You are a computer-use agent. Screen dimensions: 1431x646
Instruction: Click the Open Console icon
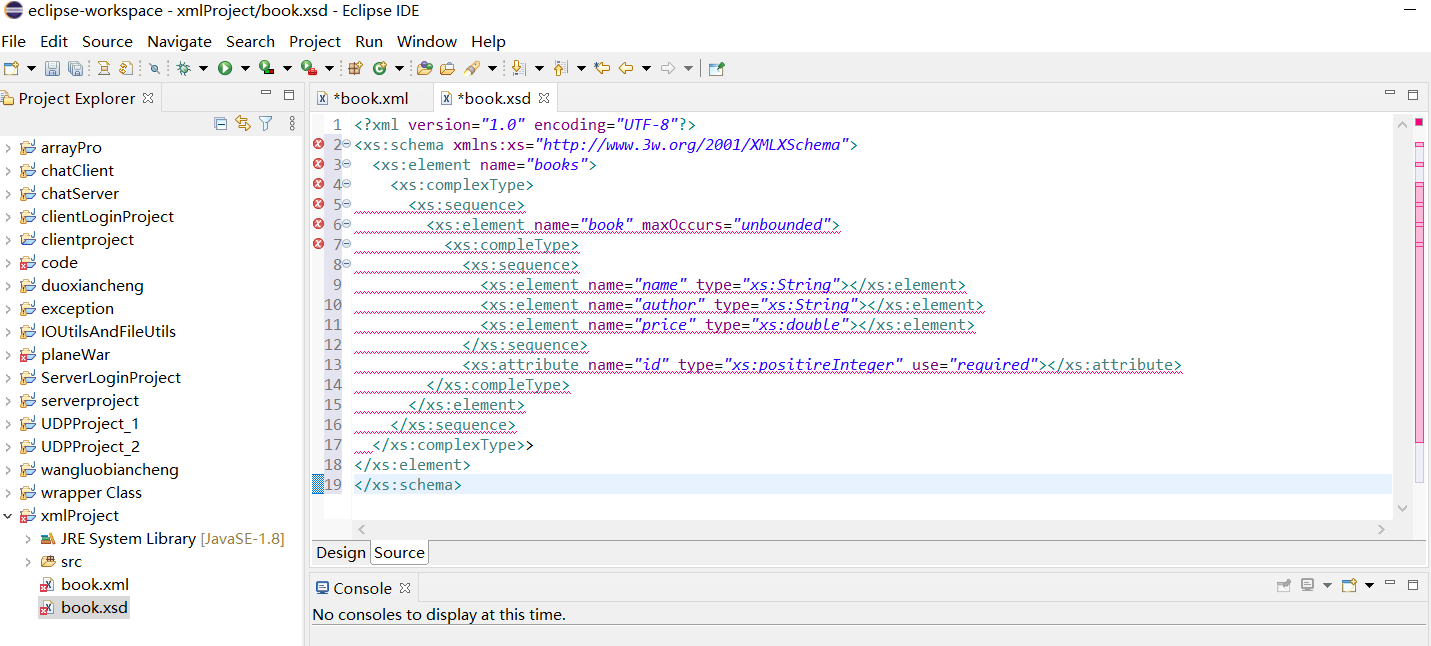coord(1349,586)
